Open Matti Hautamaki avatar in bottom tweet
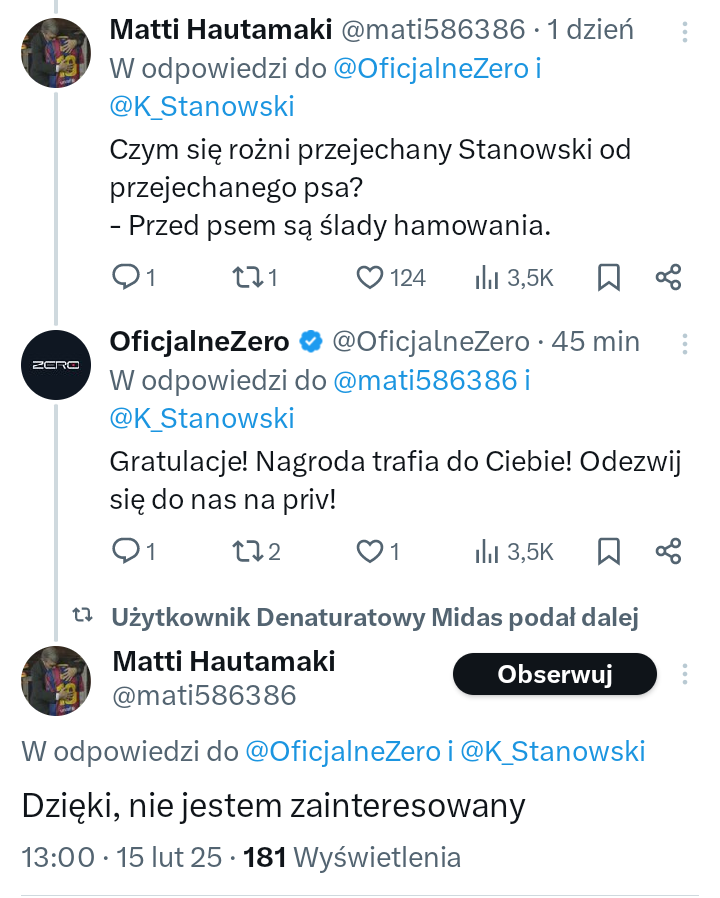The image size is (720, 898). tap(57, 680)
